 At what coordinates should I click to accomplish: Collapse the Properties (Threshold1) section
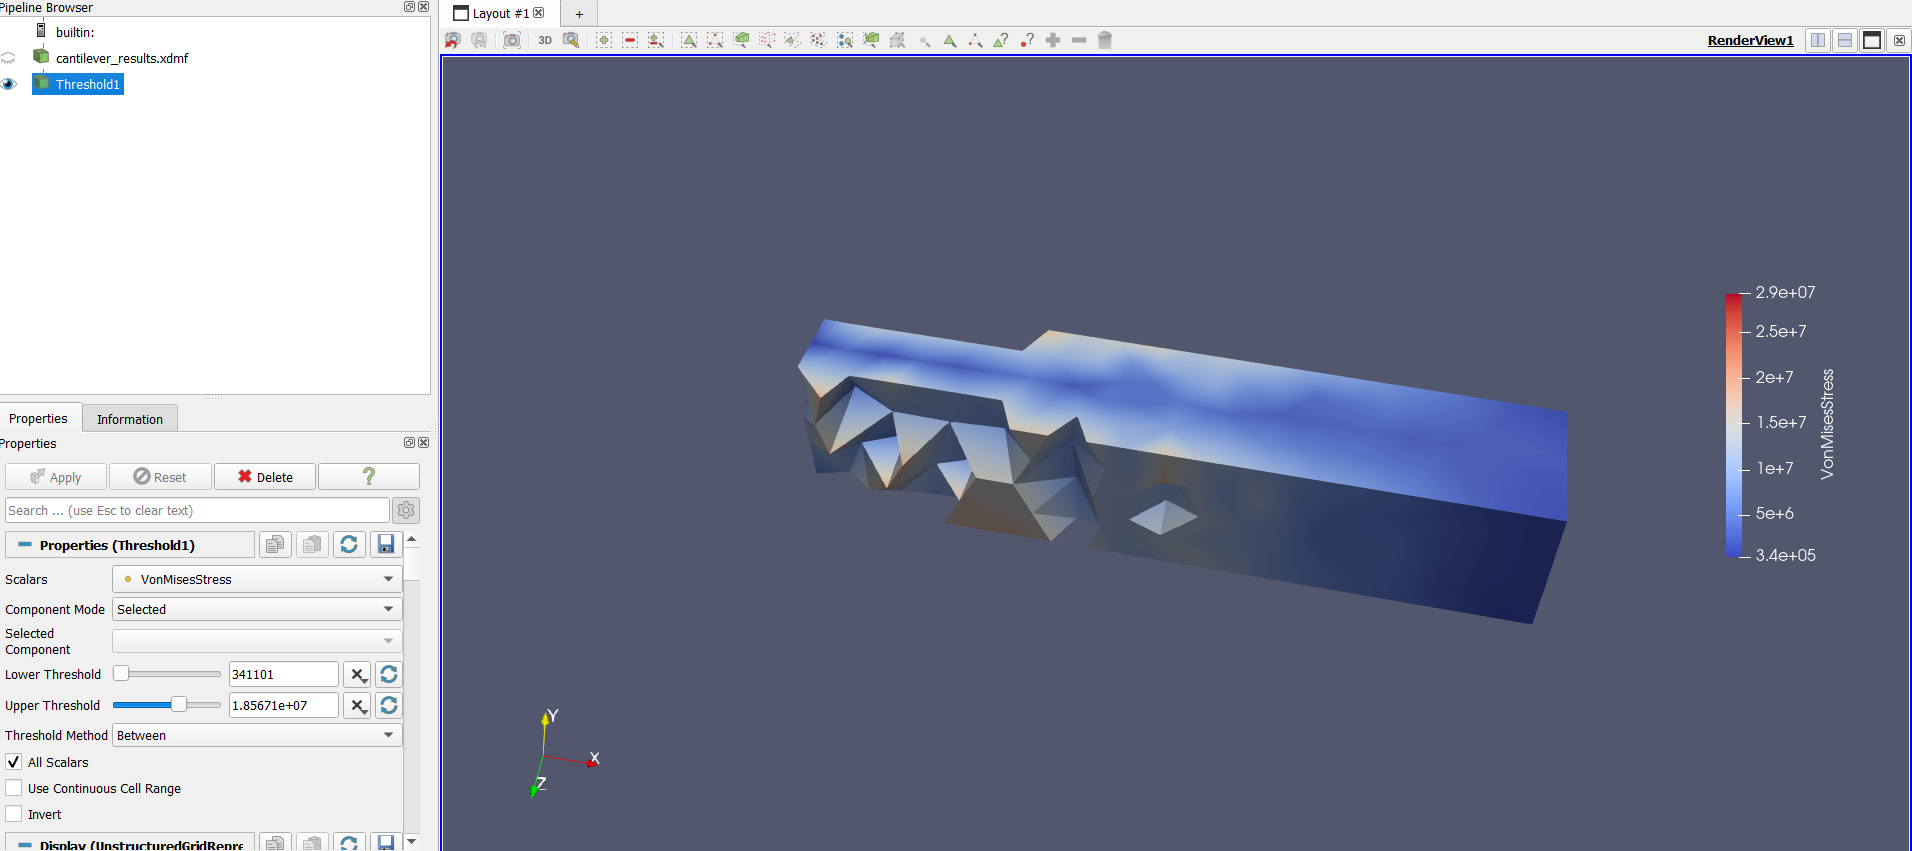click(x=130, y=545)
